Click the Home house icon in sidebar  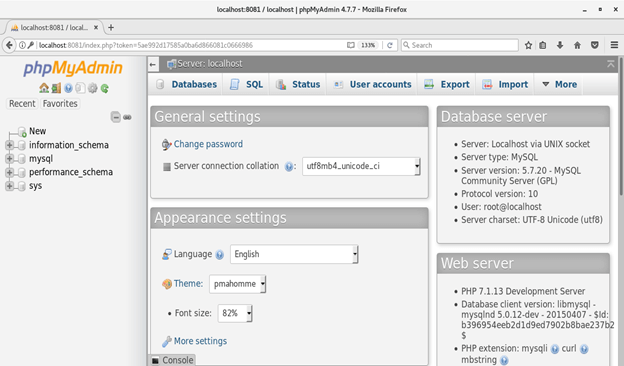(44, 88)
